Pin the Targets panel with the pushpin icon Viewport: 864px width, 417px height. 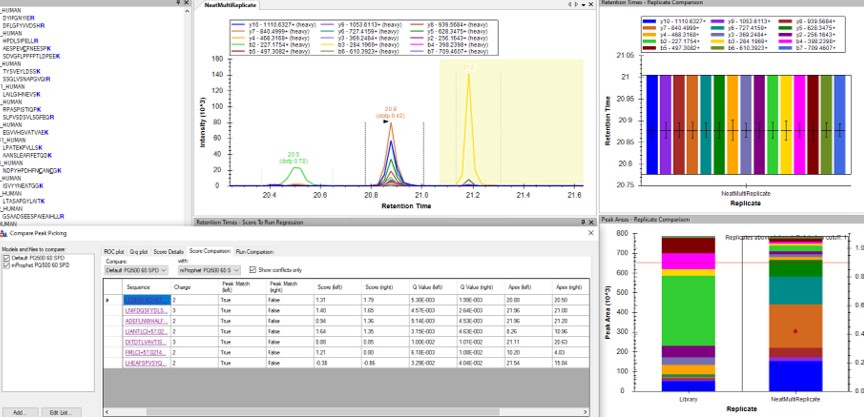click(179, 3)
